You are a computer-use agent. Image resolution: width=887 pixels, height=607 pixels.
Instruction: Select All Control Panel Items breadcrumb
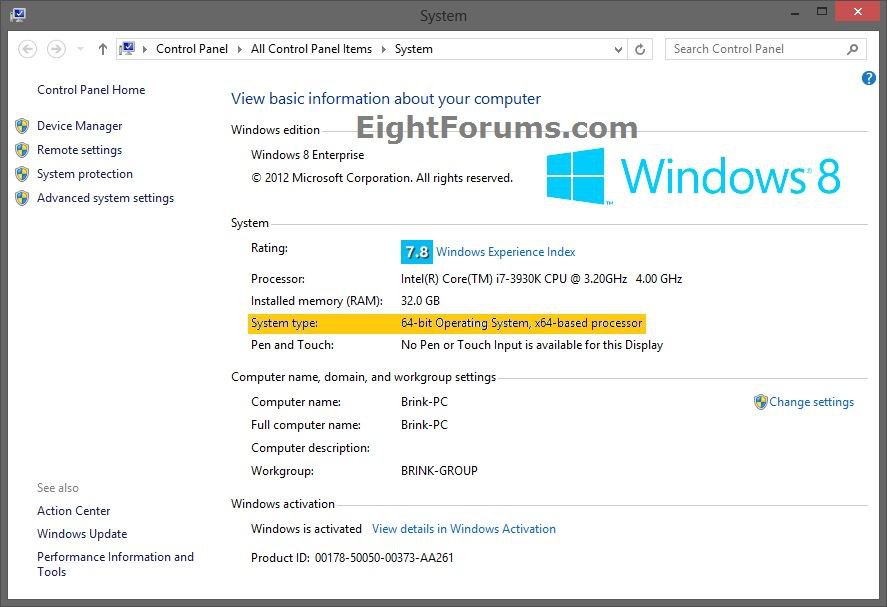click(x=311, y=49)
